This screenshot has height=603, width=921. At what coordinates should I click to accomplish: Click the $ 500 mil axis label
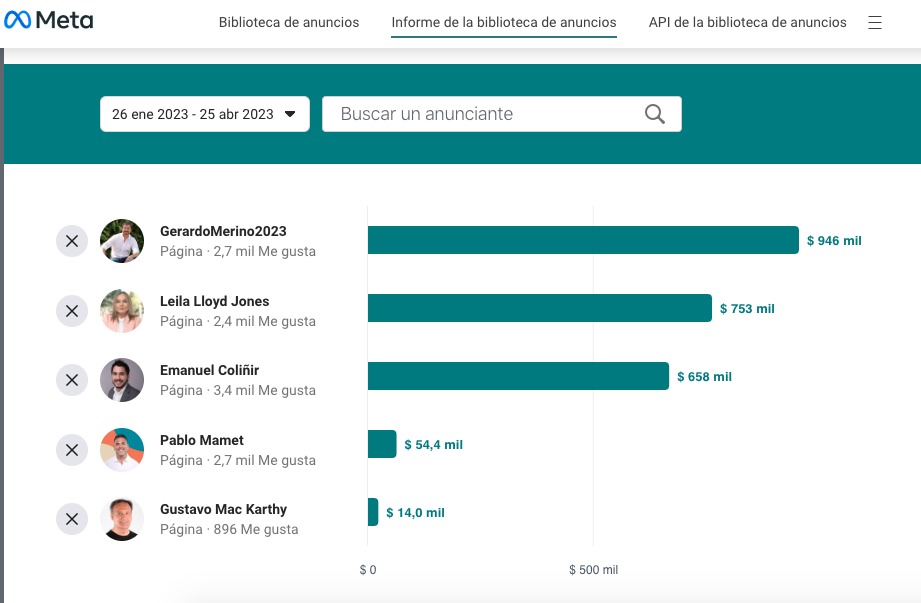point(593,570)
